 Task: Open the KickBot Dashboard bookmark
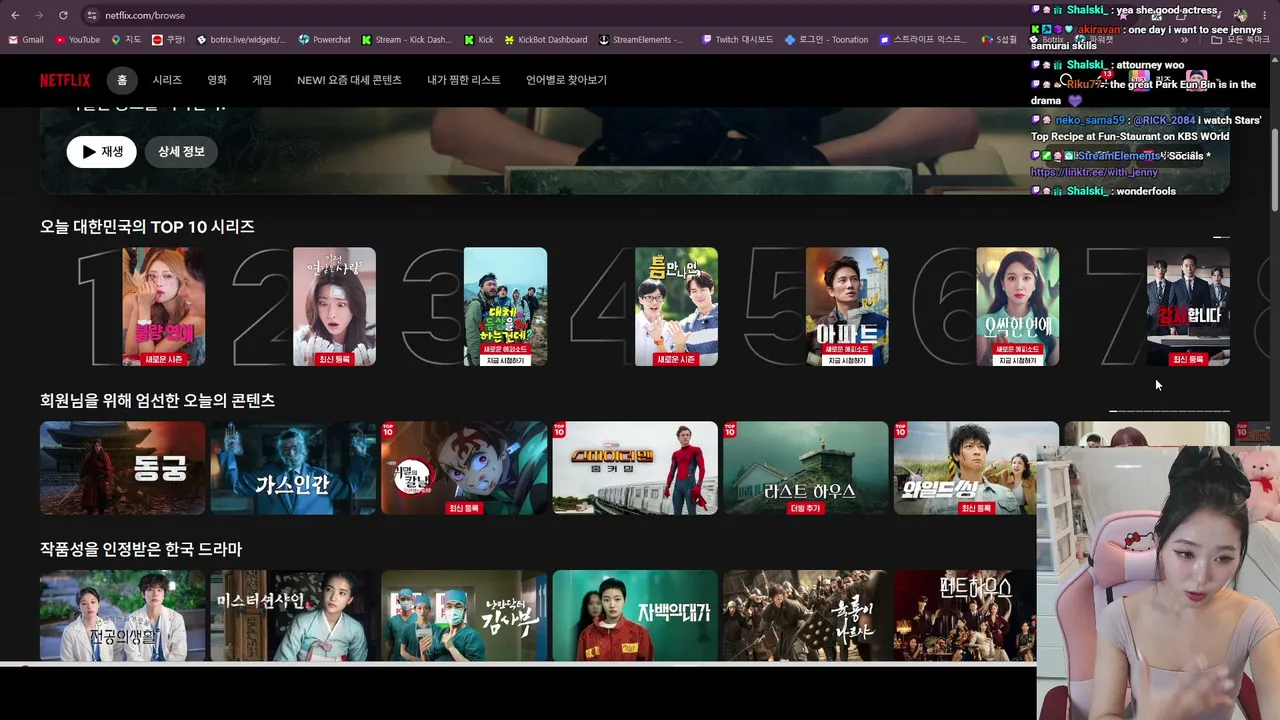tap(545, 40)
